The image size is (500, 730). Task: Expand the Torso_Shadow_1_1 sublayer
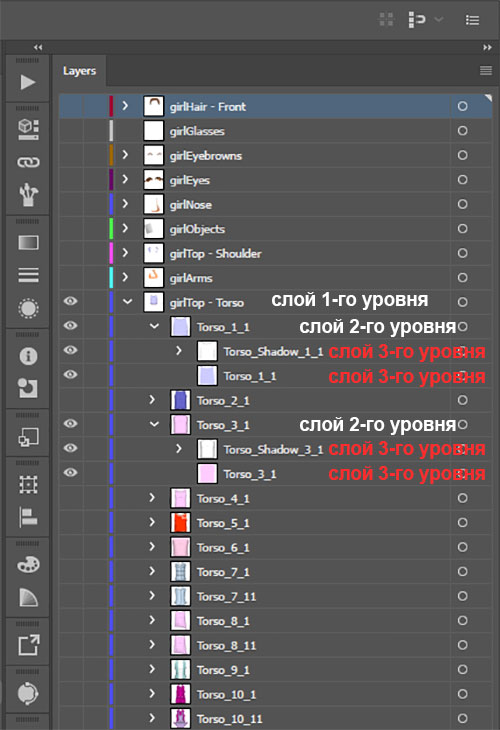pyautogui.click(x=179, y=351)
